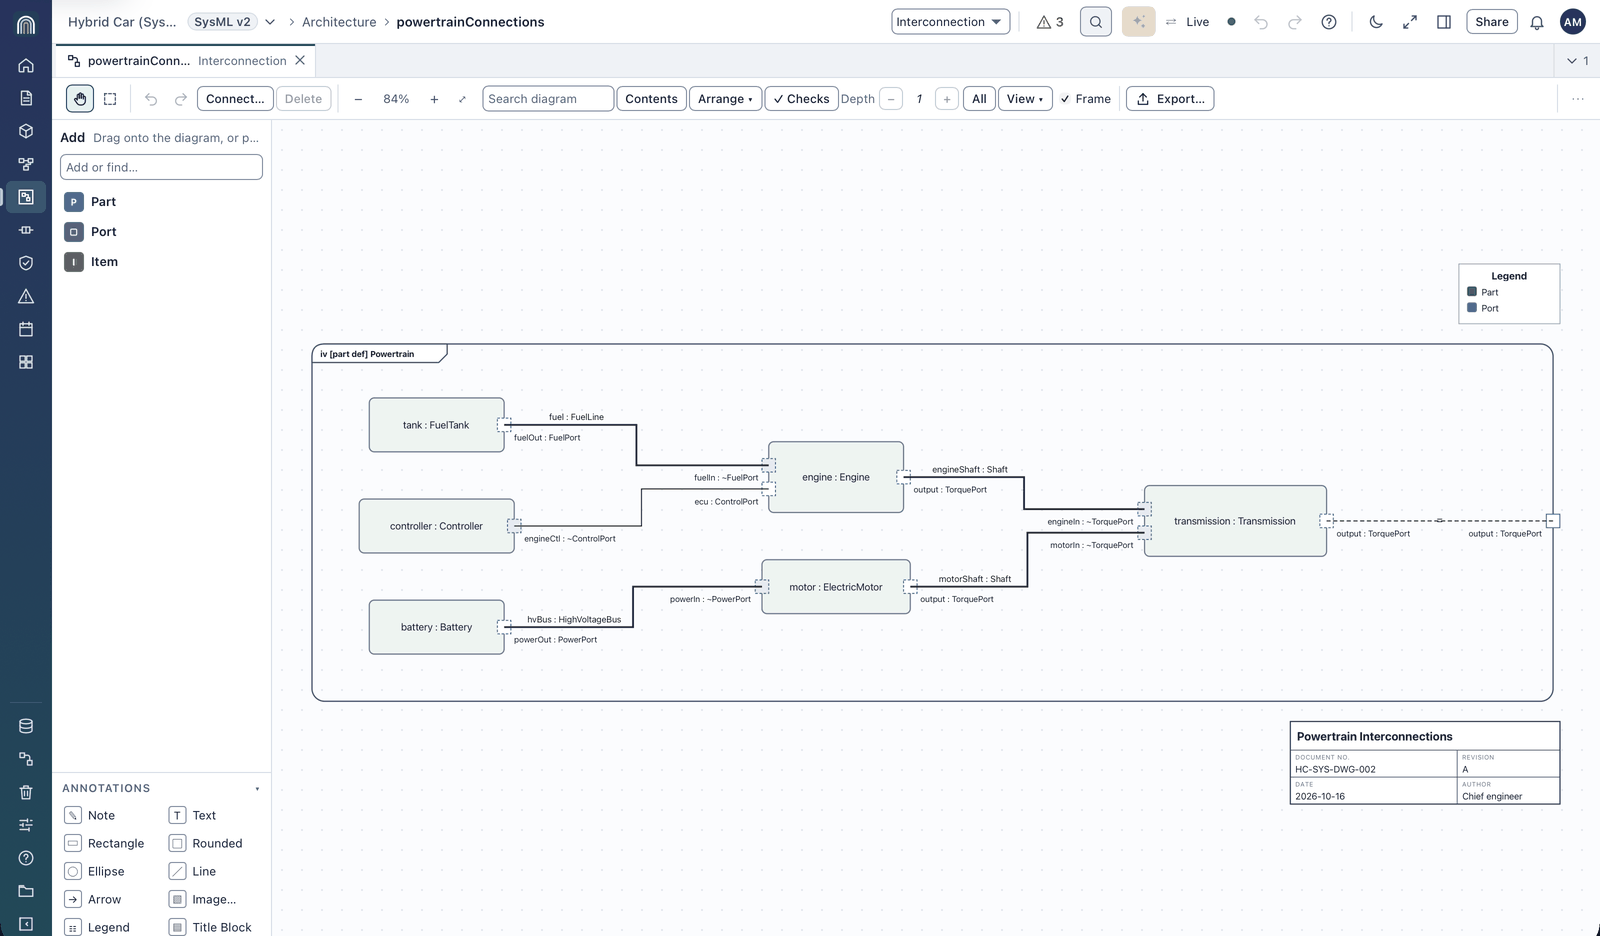1600x936 pixels.
Task: Open the Arrange dropdown menu
Action: [x=725, y=99]
